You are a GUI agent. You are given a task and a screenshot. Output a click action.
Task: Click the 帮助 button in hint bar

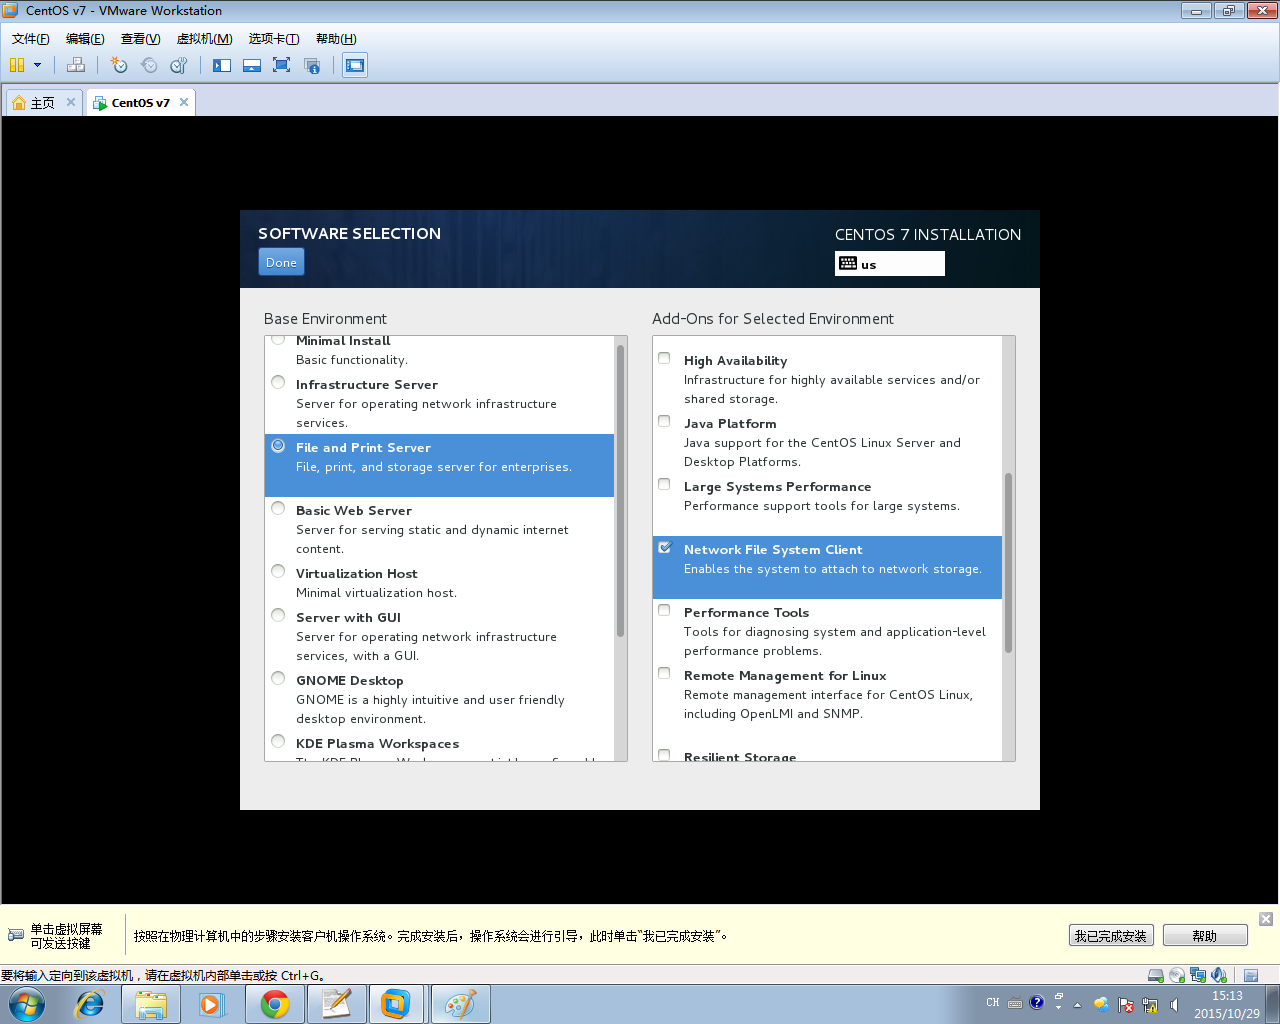click(1205, 936)
